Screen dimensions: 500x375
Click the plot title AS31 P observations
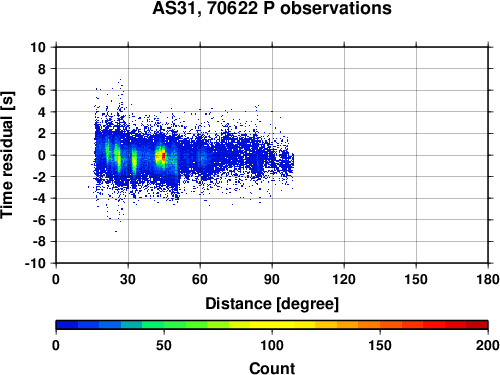coord(272,8)
